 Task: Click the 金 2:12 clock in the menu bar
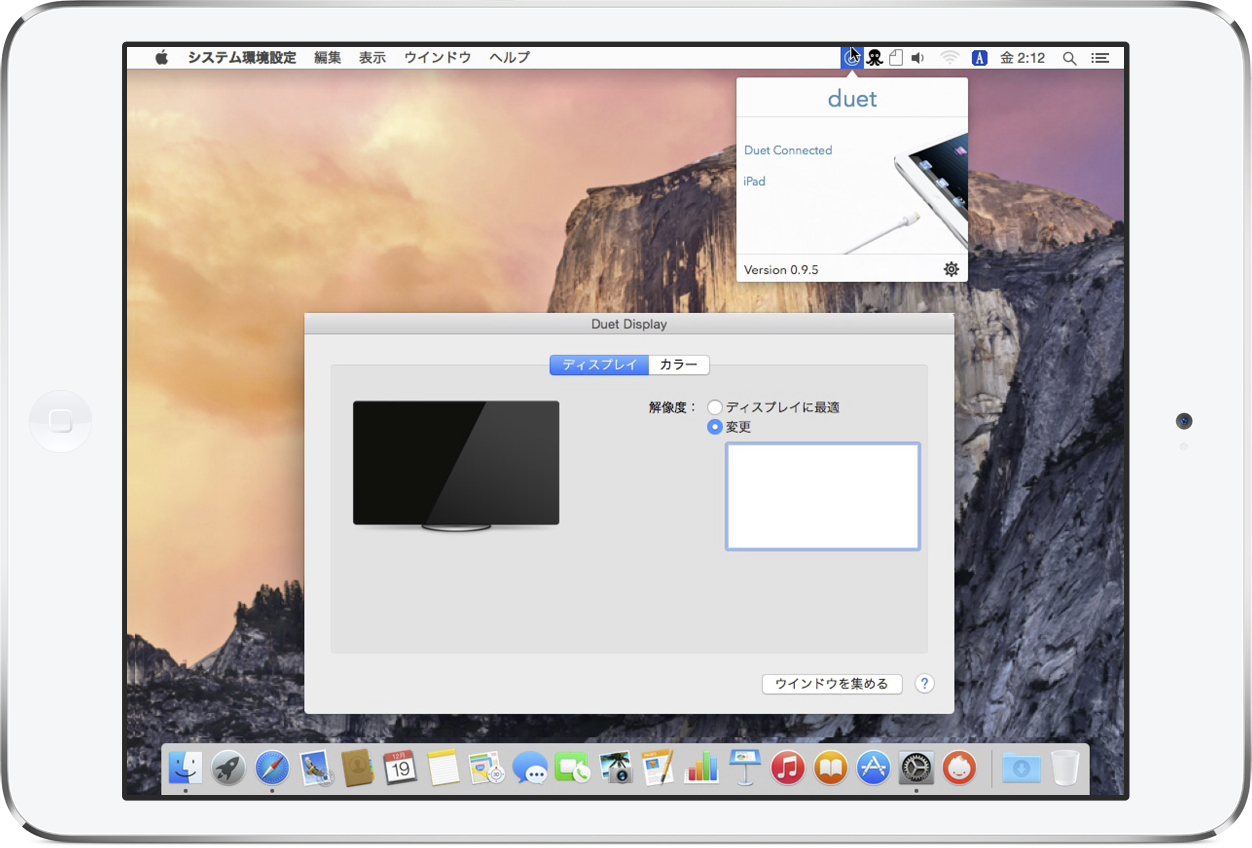[1023, 58]
